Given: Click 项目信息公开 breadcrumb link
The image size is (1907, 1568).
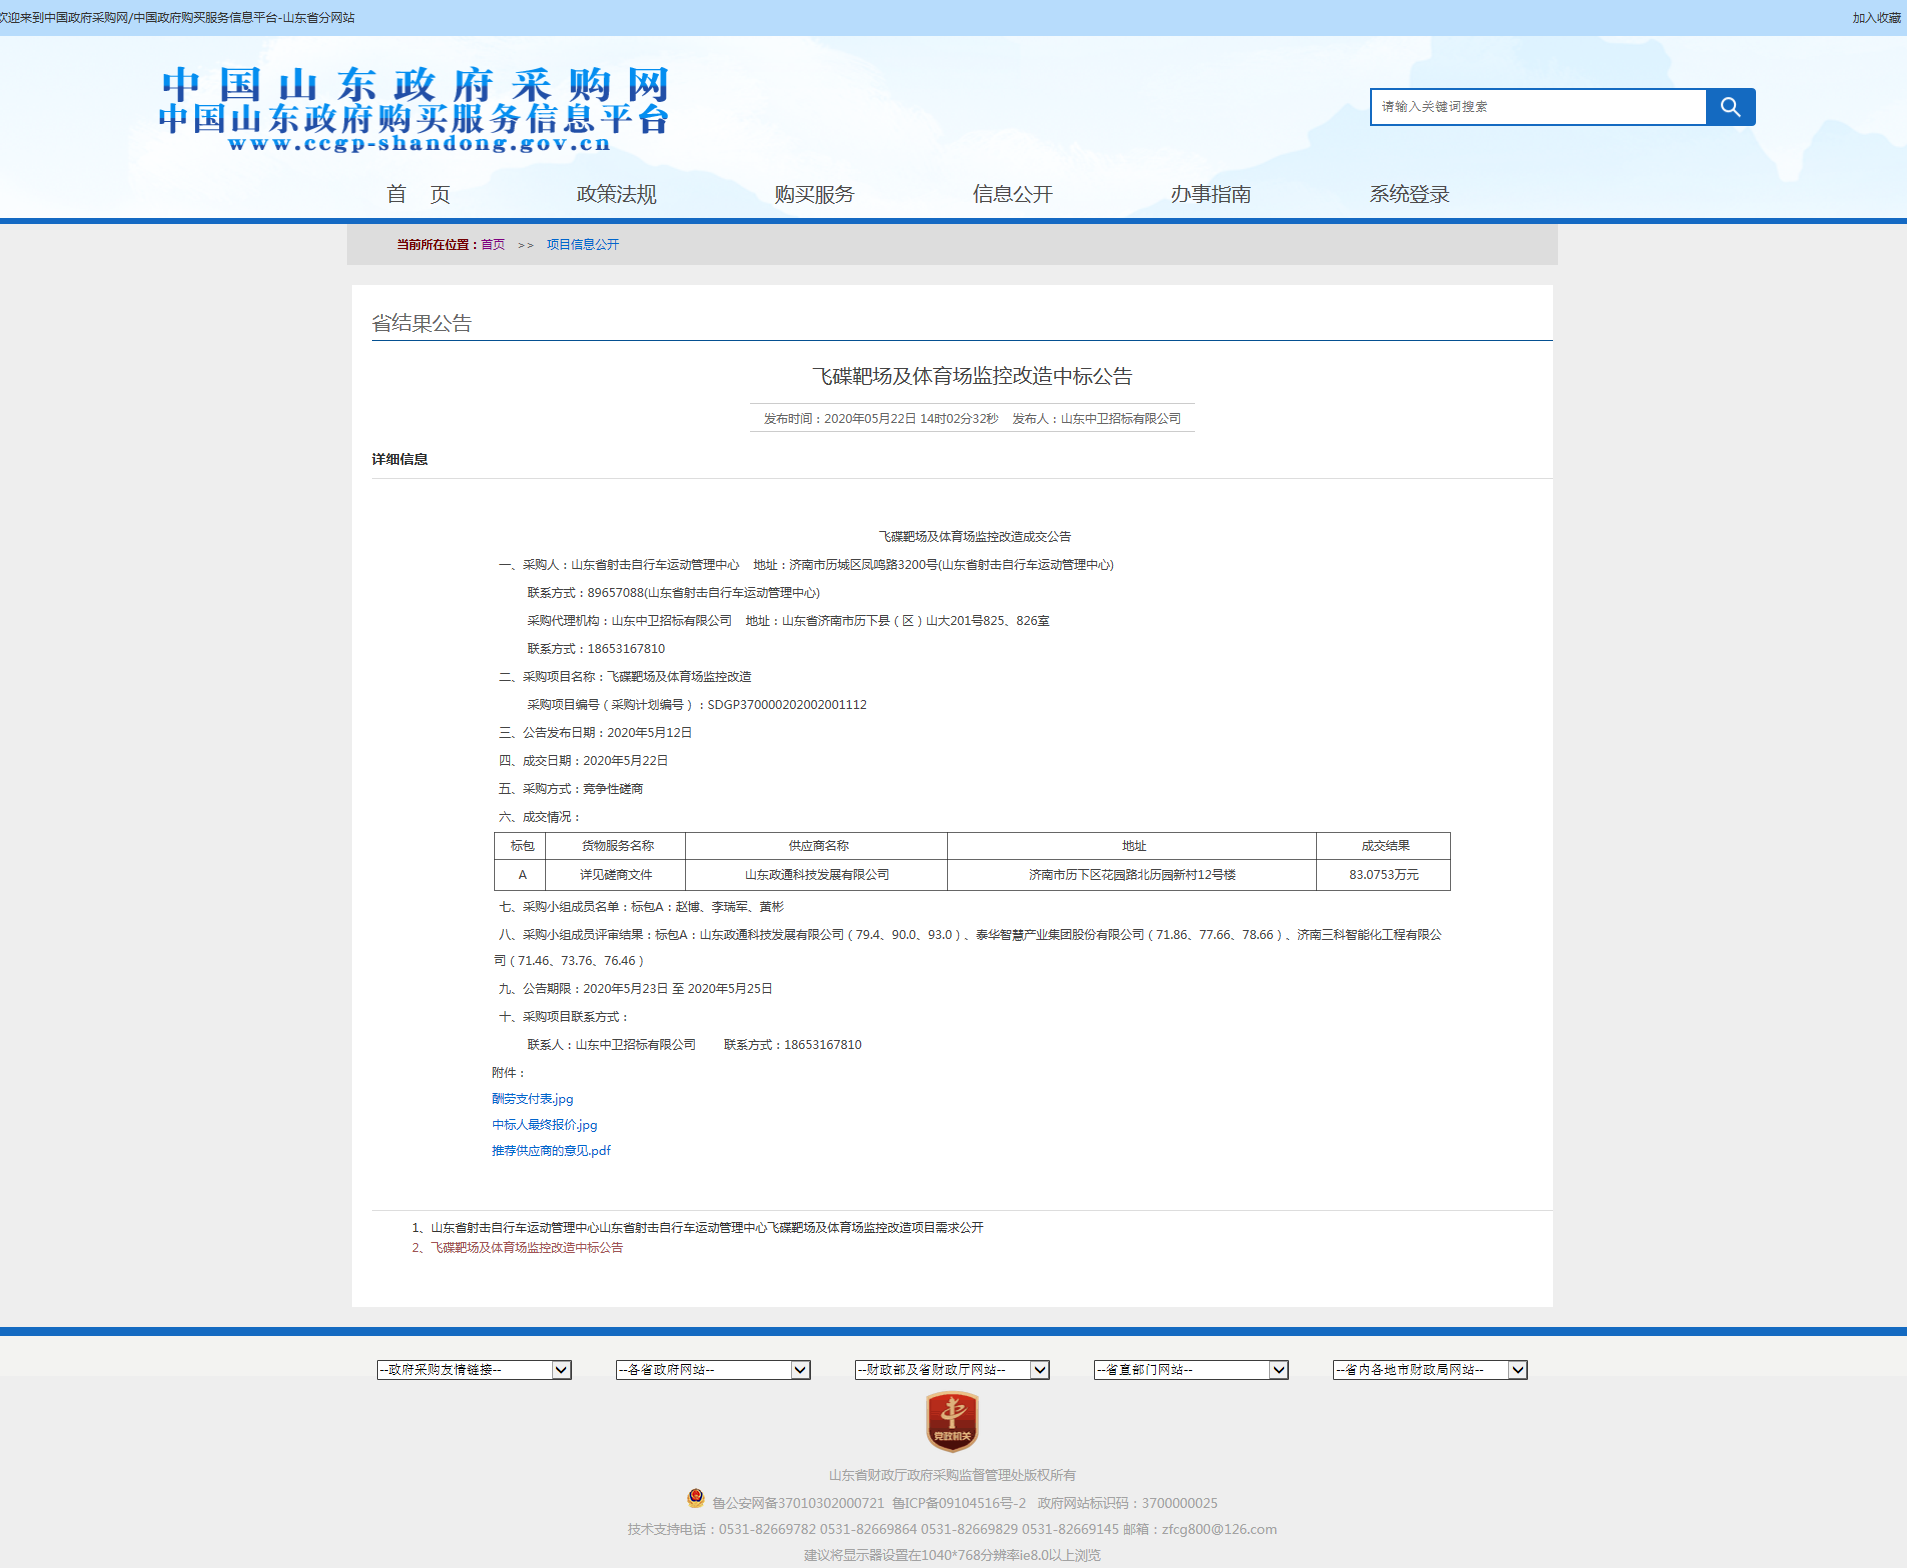Looking at the screenshot, I should click(x=582, y=245).
